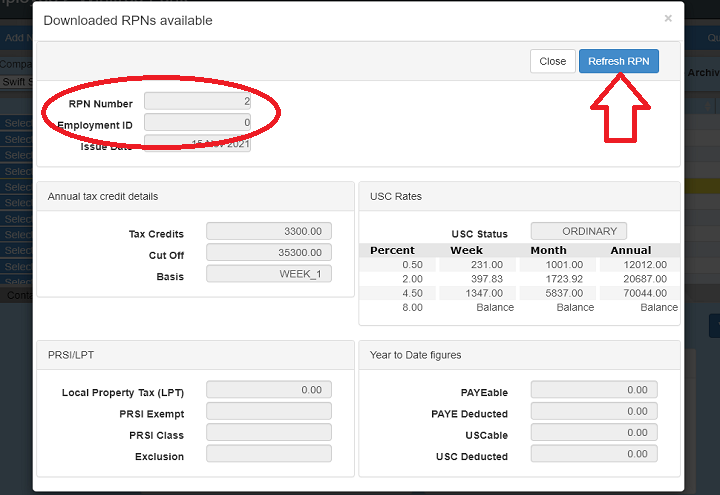
Task: Select the PAYEable amount field
Action: click(x=593, y=390)
